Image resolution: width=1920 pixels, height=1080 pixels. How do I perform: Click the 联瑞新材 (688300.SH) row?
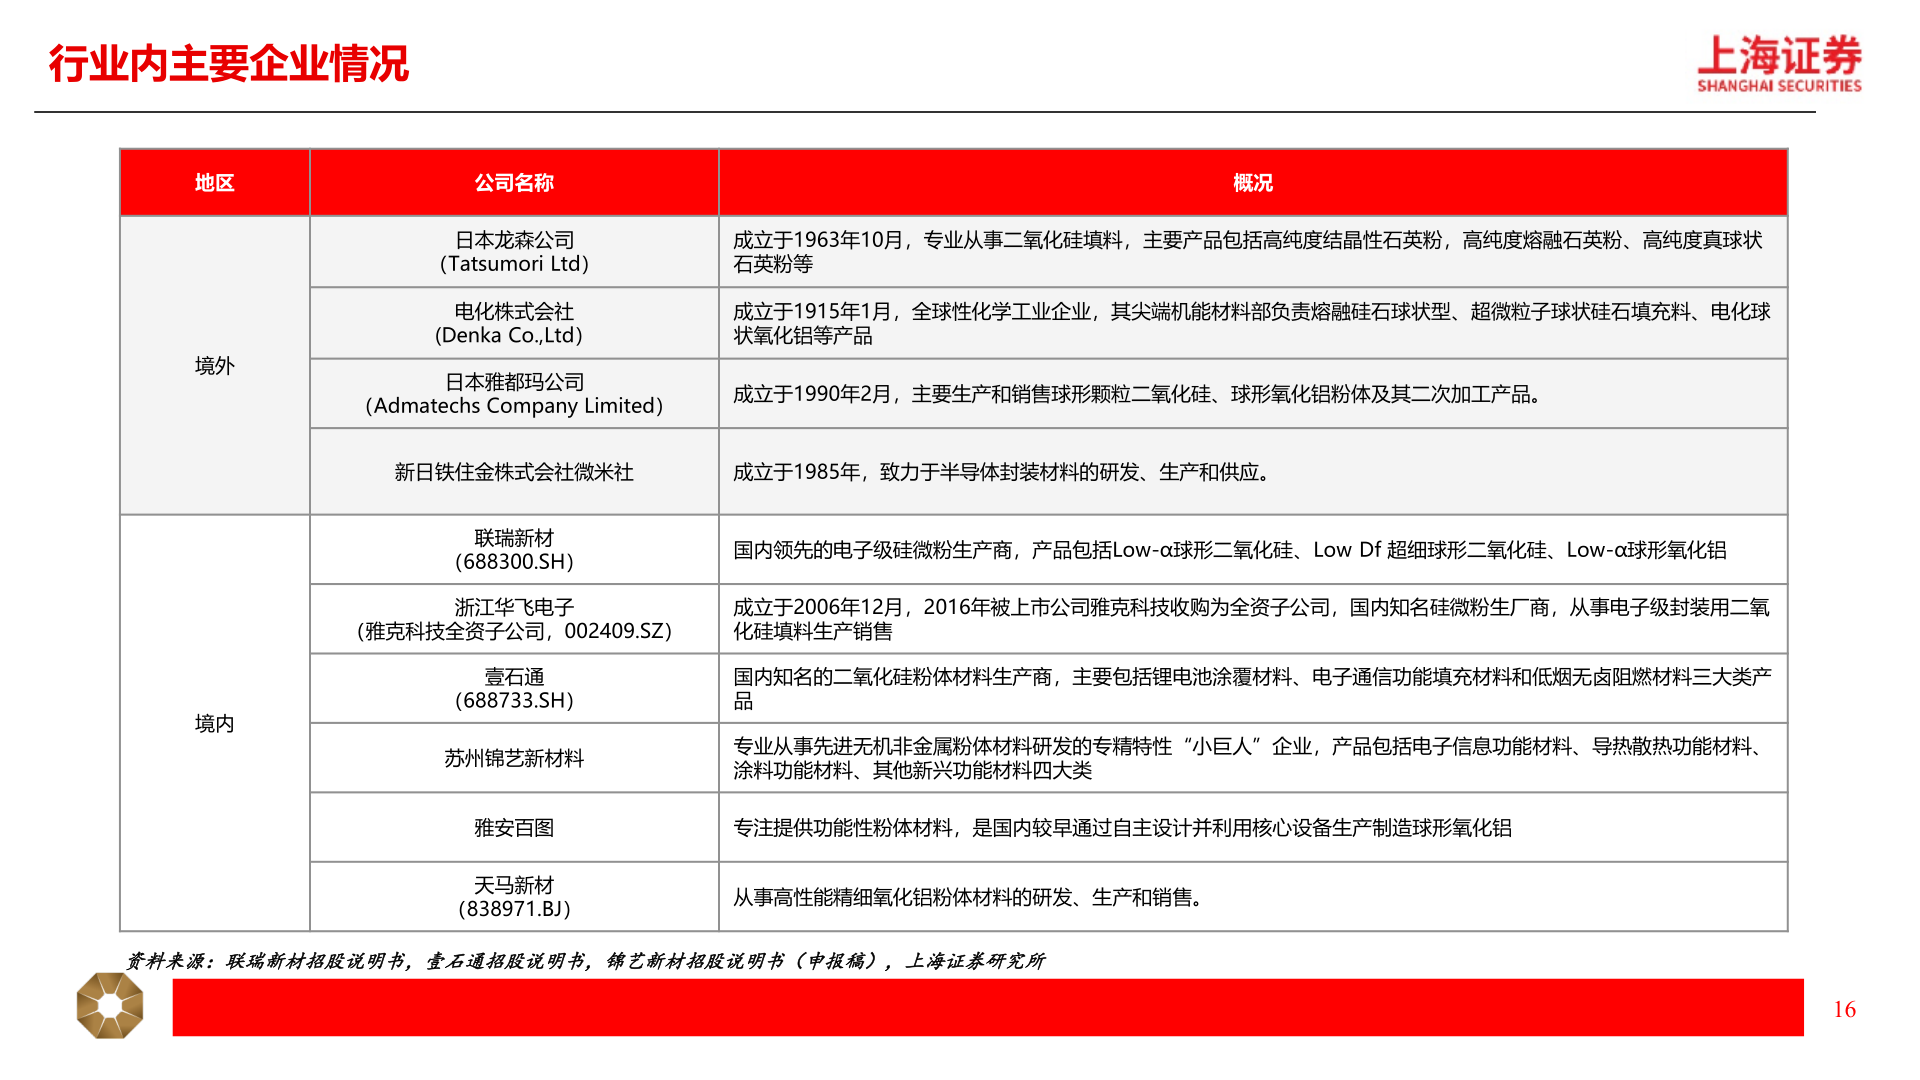[516, 548]
